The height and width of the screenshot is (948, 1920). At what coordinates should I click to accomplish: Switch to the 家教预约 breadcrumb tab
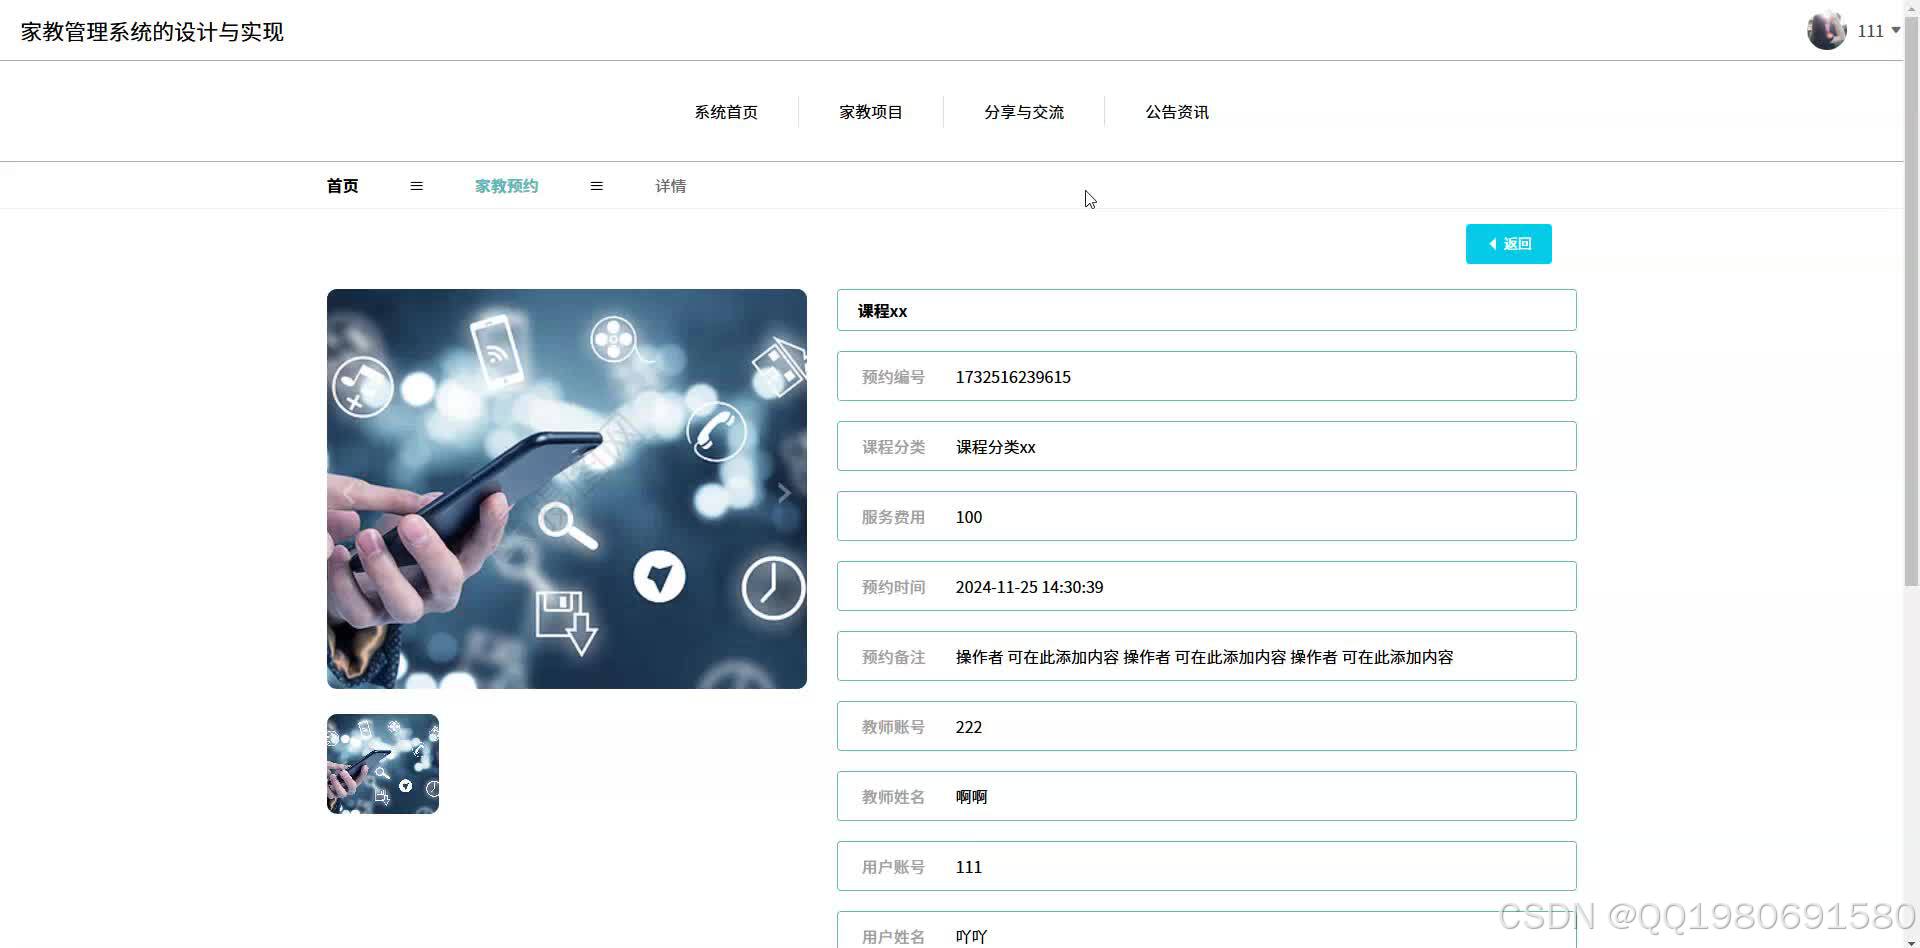[506, 186]
